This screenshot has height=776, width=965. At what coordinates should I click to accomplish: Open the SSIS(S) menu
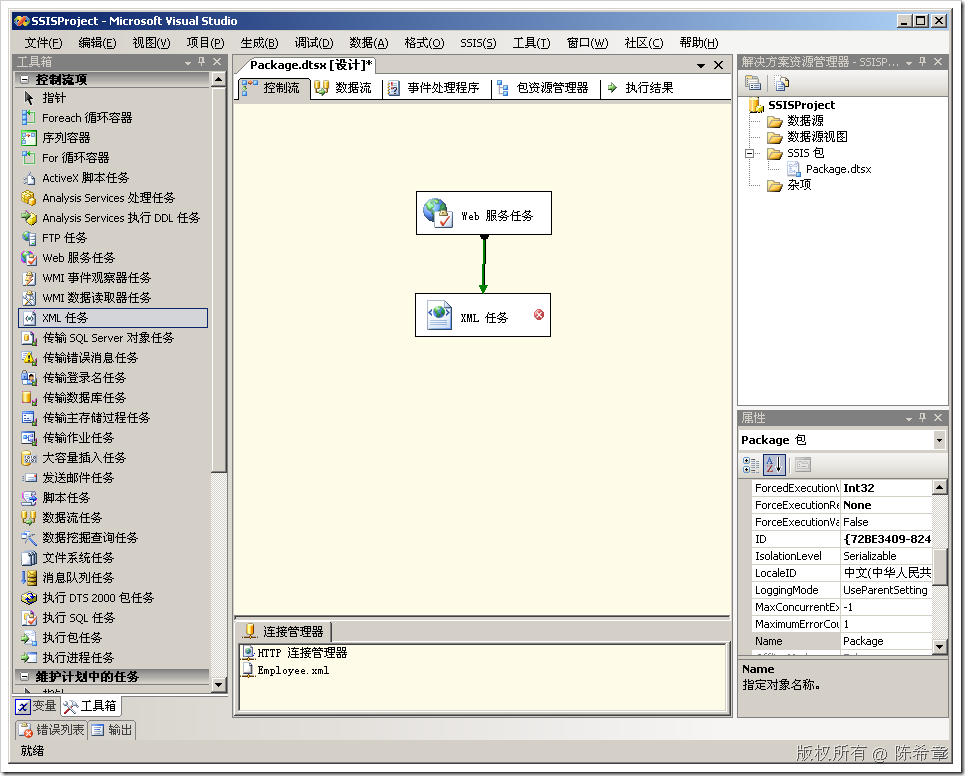click(478, 42)
